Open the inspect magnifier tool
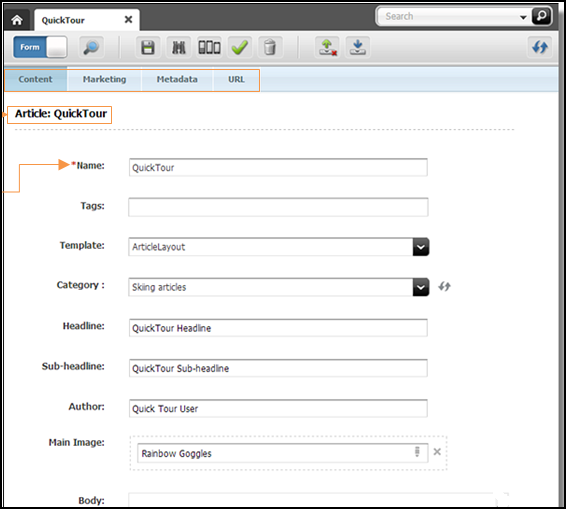This screenshot has height=509, width=566. [91, 47]
